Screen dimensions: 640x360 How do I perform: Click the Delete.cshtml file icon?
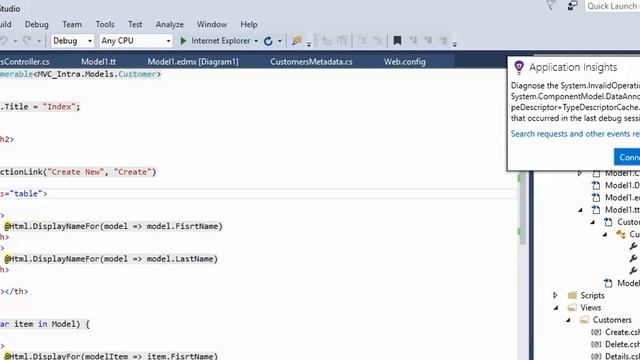(x=596, y=344)
